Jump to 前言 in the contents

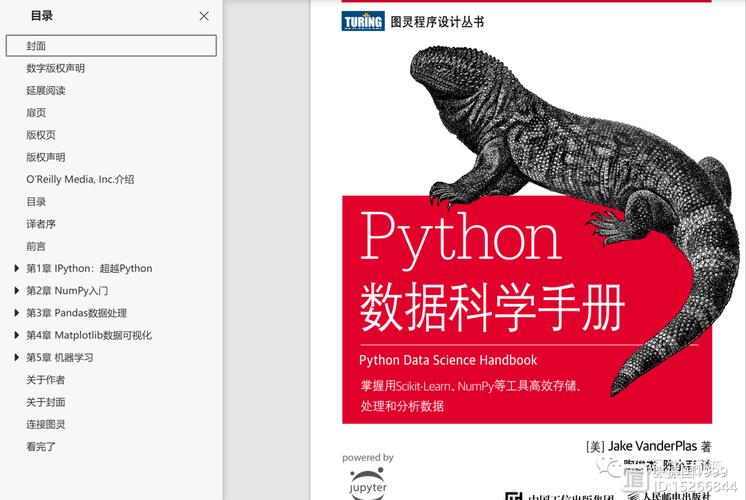[36, 246]
